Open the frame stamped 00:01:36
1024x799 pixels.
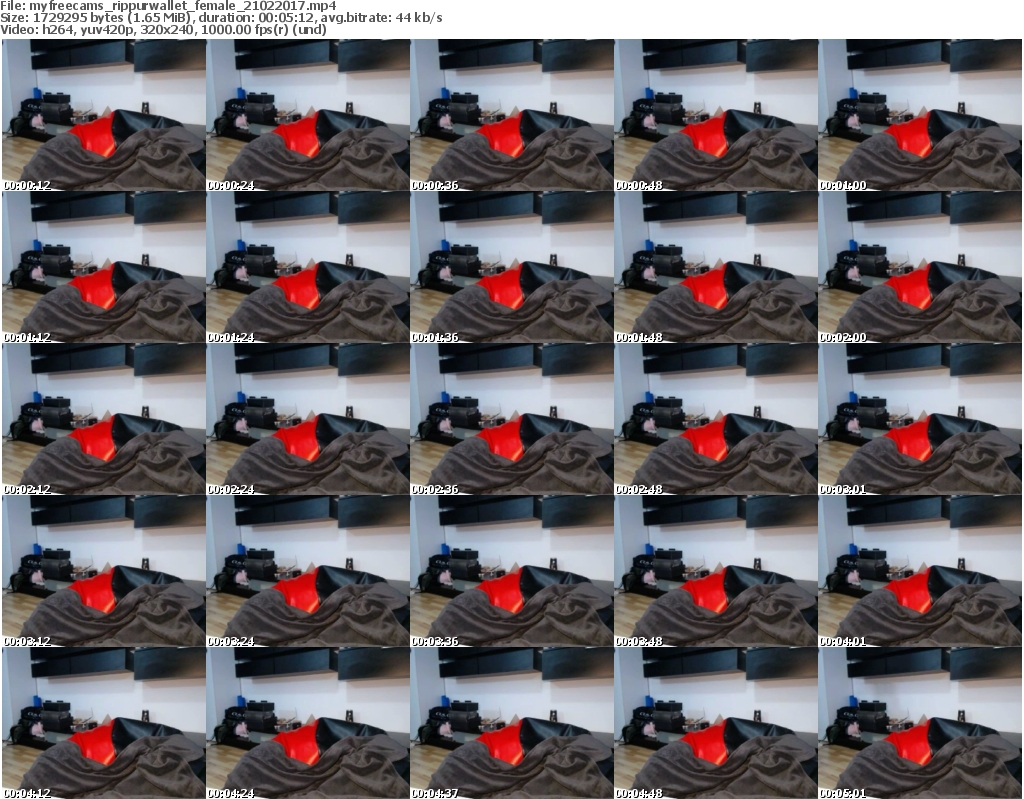(x=512, y=267)
